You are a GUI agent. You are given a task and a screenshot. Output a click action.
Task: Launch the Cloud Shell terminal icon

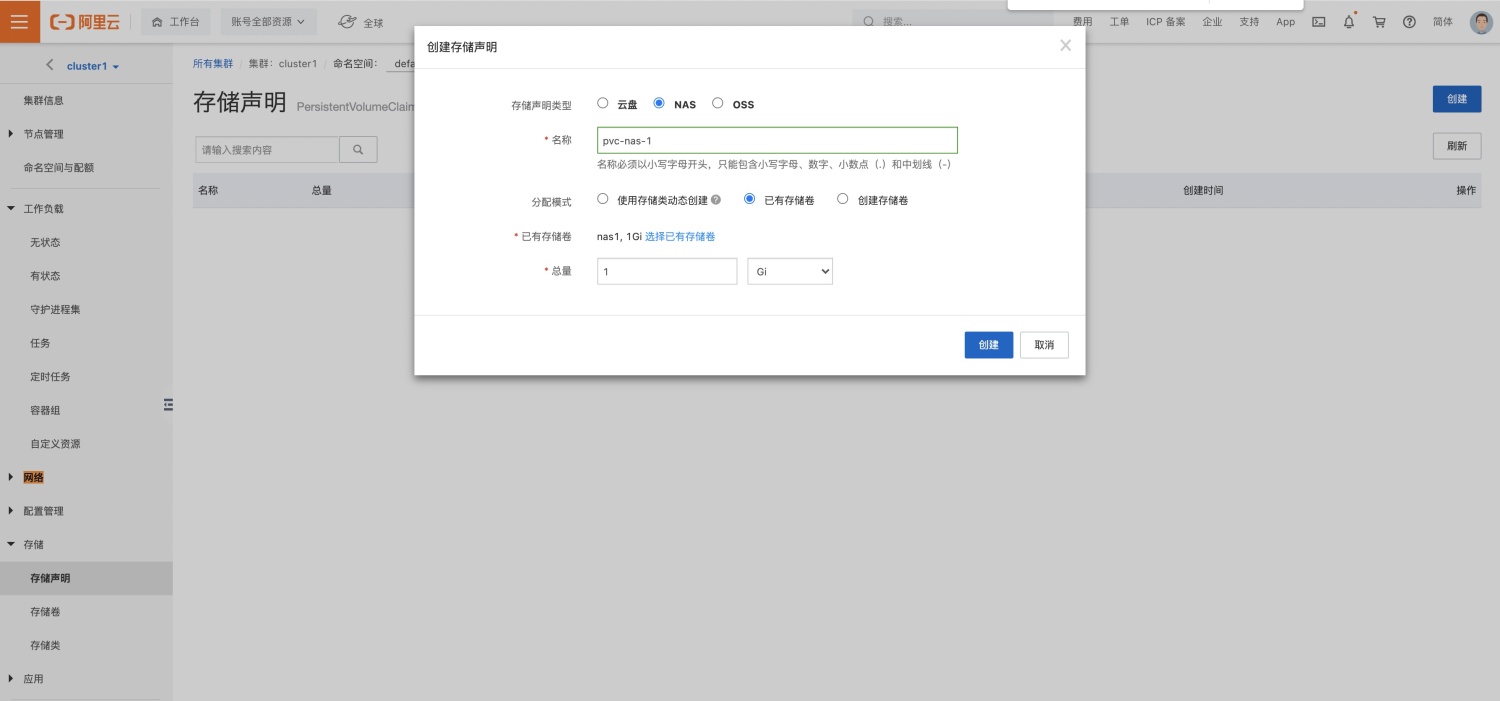[1319, 22]
